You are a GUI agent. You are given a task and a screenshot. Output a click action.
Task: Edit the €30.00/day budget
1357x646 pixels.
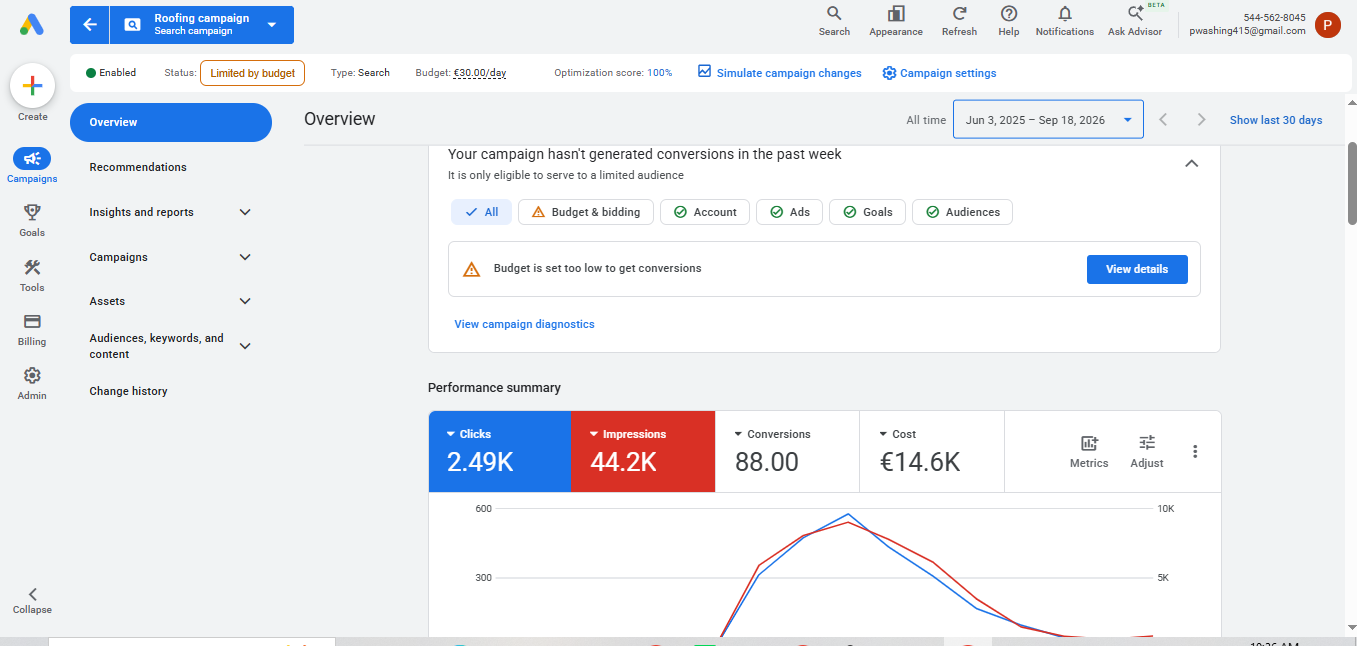tap(480, 73)
